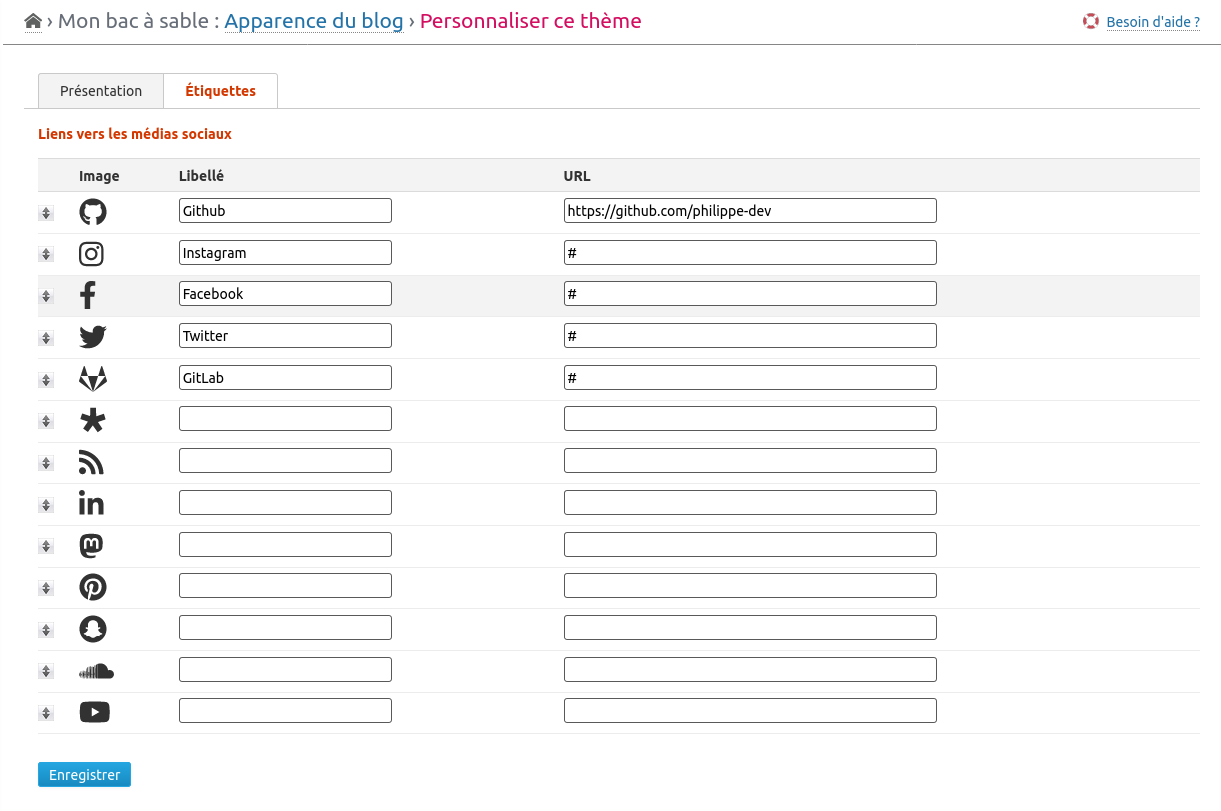Viewport: 1221px width, 811px height.
Task: Select the Facebook label field
Action: 285,294
